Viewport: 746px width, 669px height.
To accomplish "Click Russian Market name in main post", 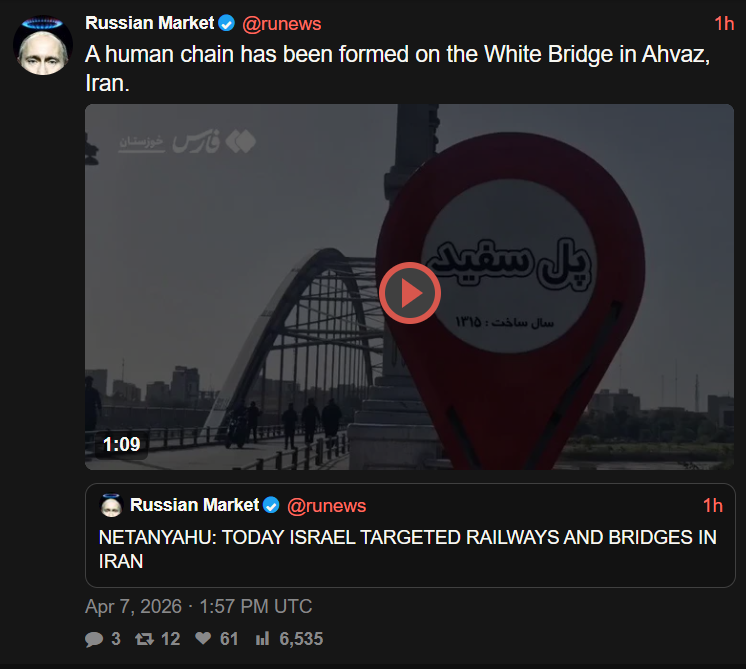I will coord(149,23).
